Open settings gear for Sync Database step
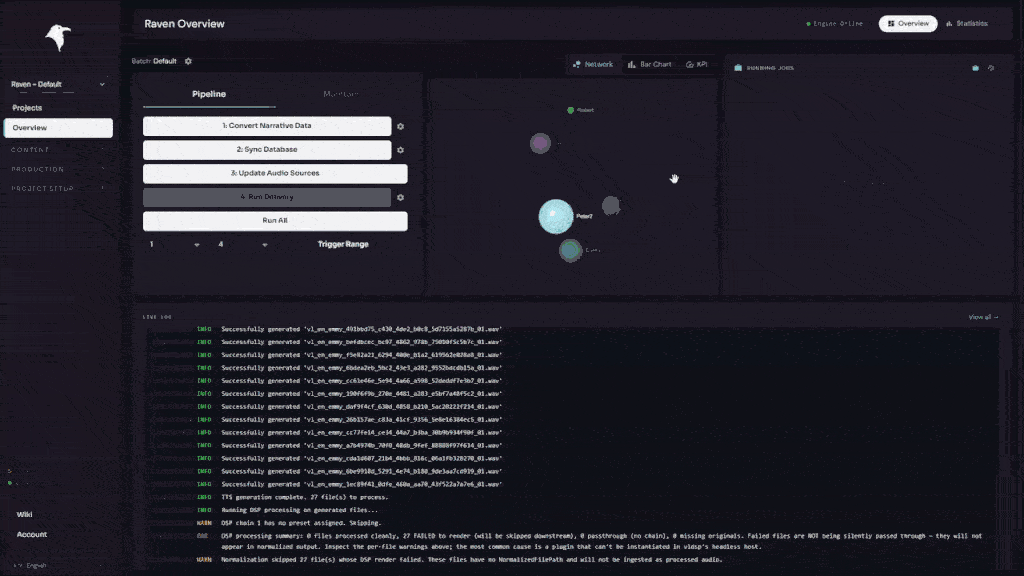 coord(400,150)
